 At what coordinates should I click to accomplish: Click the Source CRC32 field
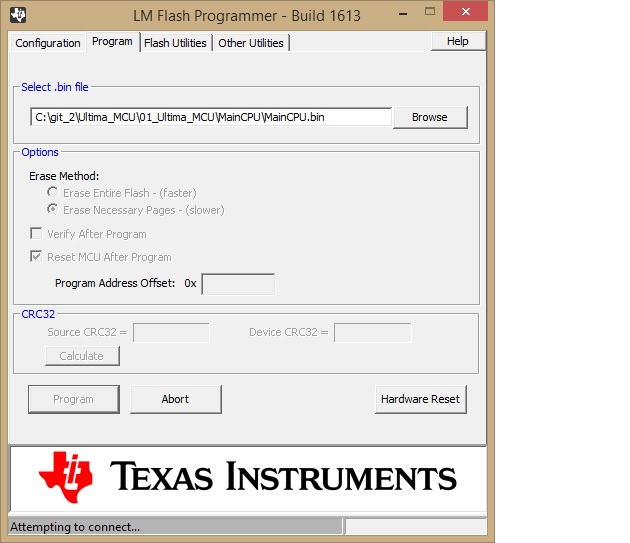click(171, 333)
